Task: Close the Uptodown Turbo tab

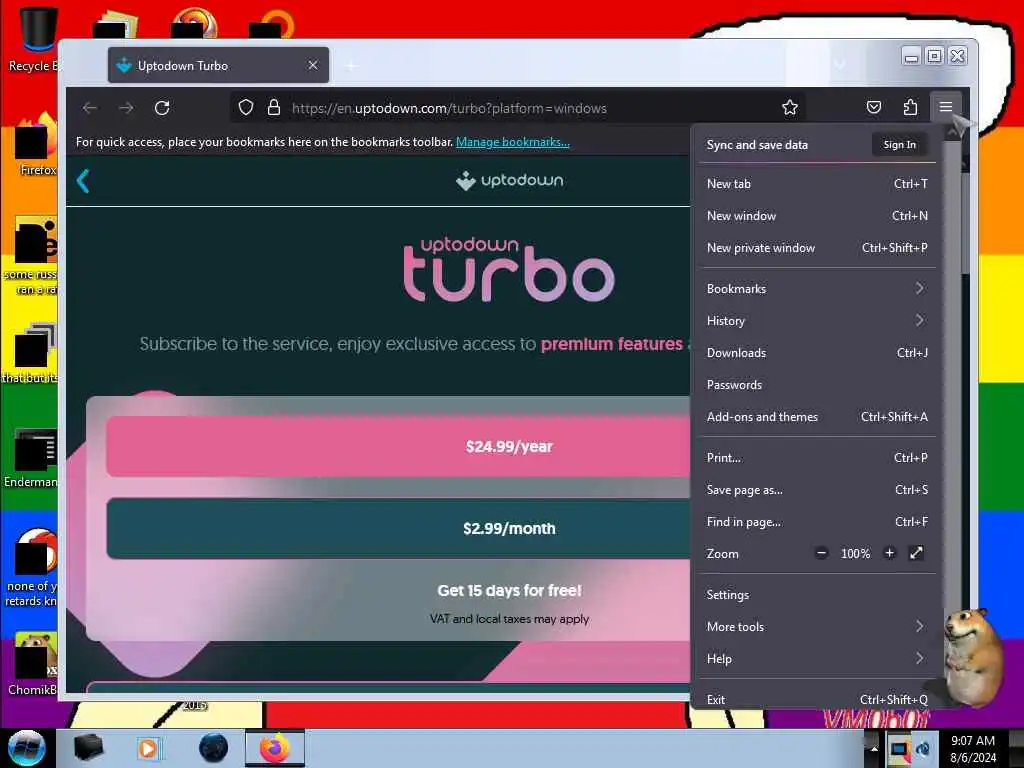Action: (x=313, y=65)
